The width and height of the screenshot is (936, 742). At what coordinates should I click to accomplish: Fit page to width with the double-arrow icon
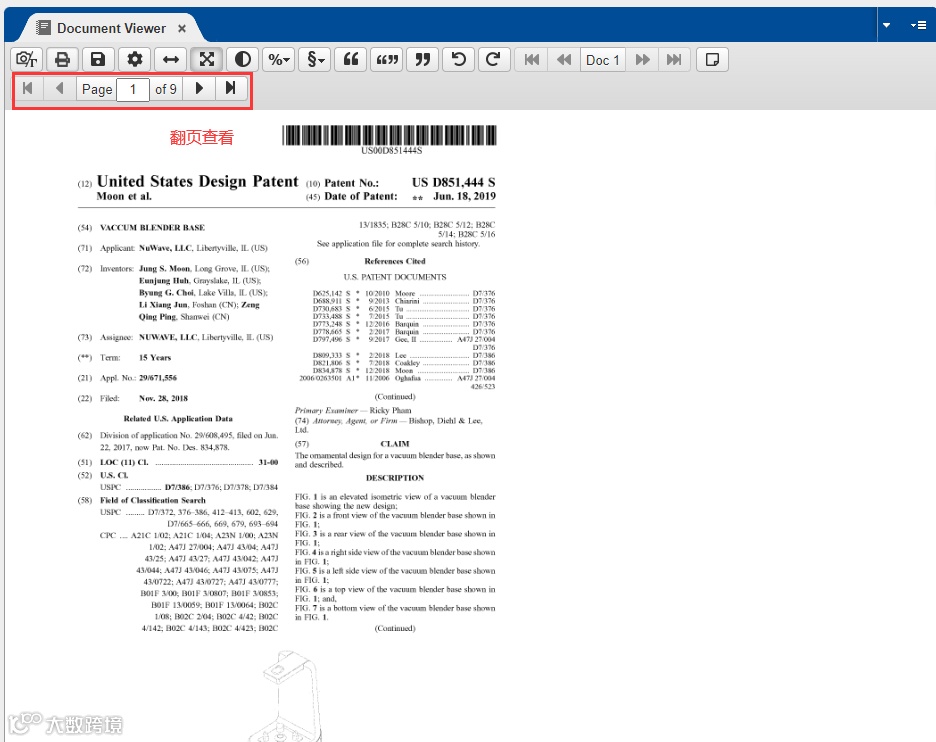point(171,60)
